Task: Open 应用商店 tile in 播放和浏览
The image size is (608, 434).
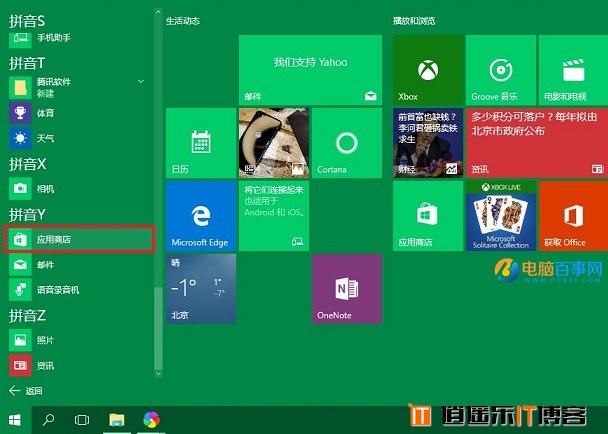Action: click(x=428, y=216)
